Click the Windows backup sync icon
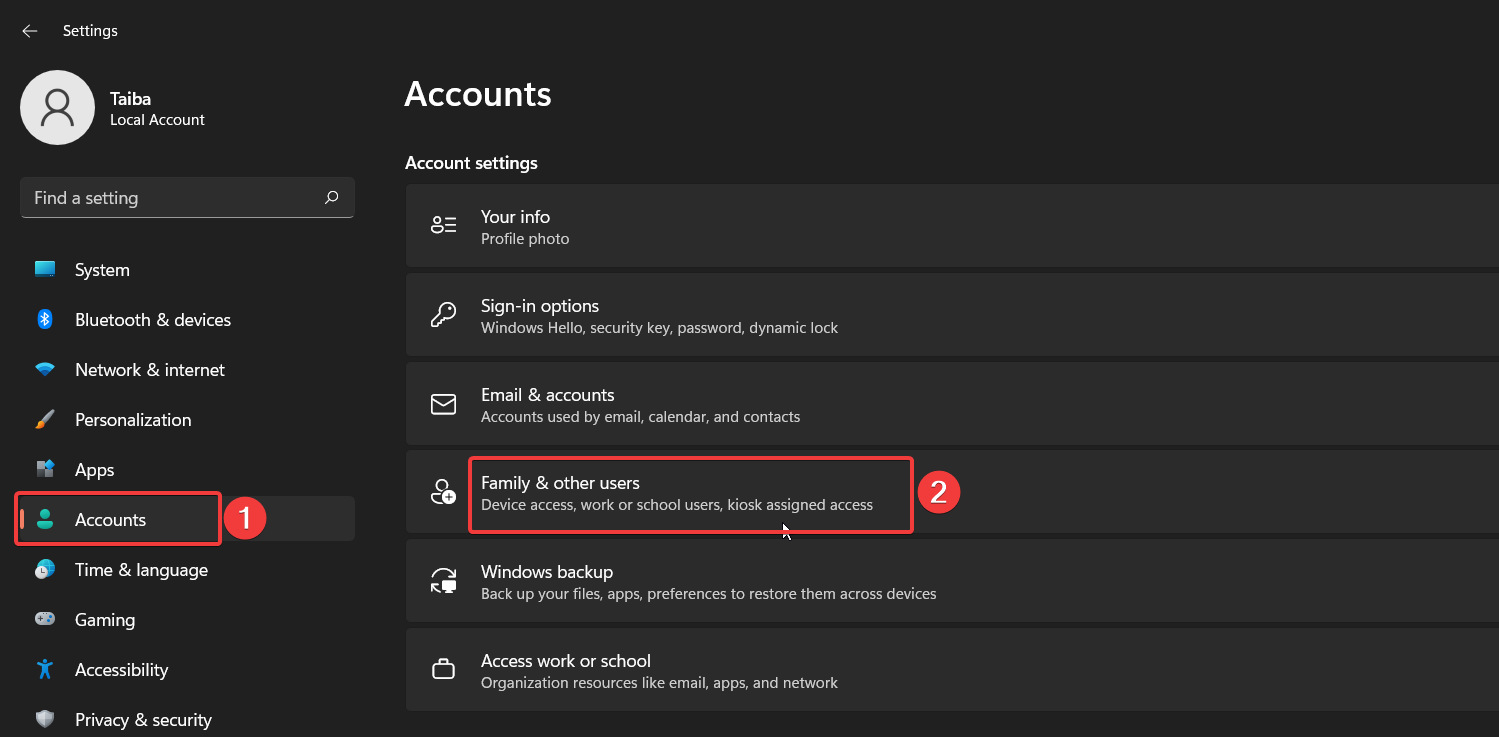The image size is (1499, 737). click(443, 580)
